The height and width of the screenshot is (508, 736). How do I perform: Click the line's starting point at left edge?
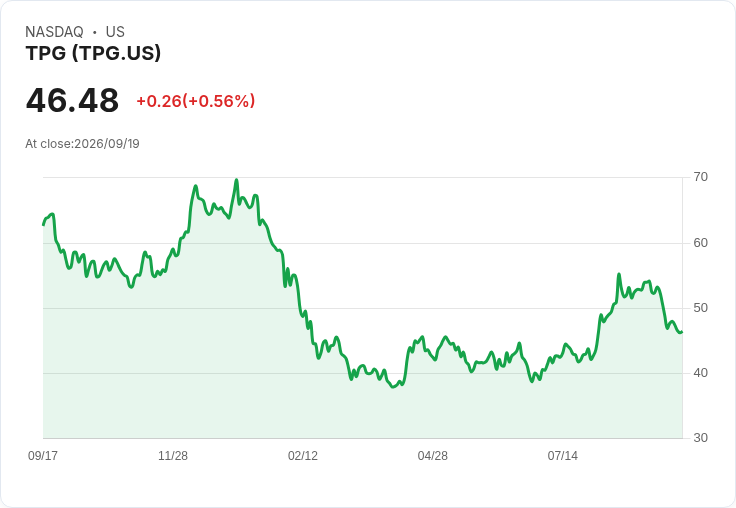tap(44, 225)
